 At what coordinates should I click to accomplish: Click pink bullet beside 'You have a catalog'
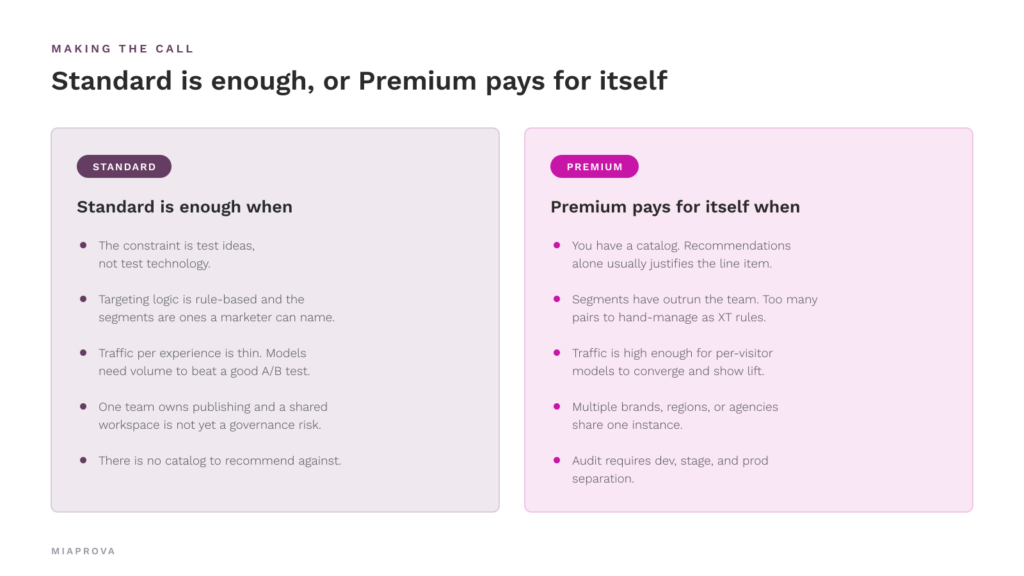point(556,246)
